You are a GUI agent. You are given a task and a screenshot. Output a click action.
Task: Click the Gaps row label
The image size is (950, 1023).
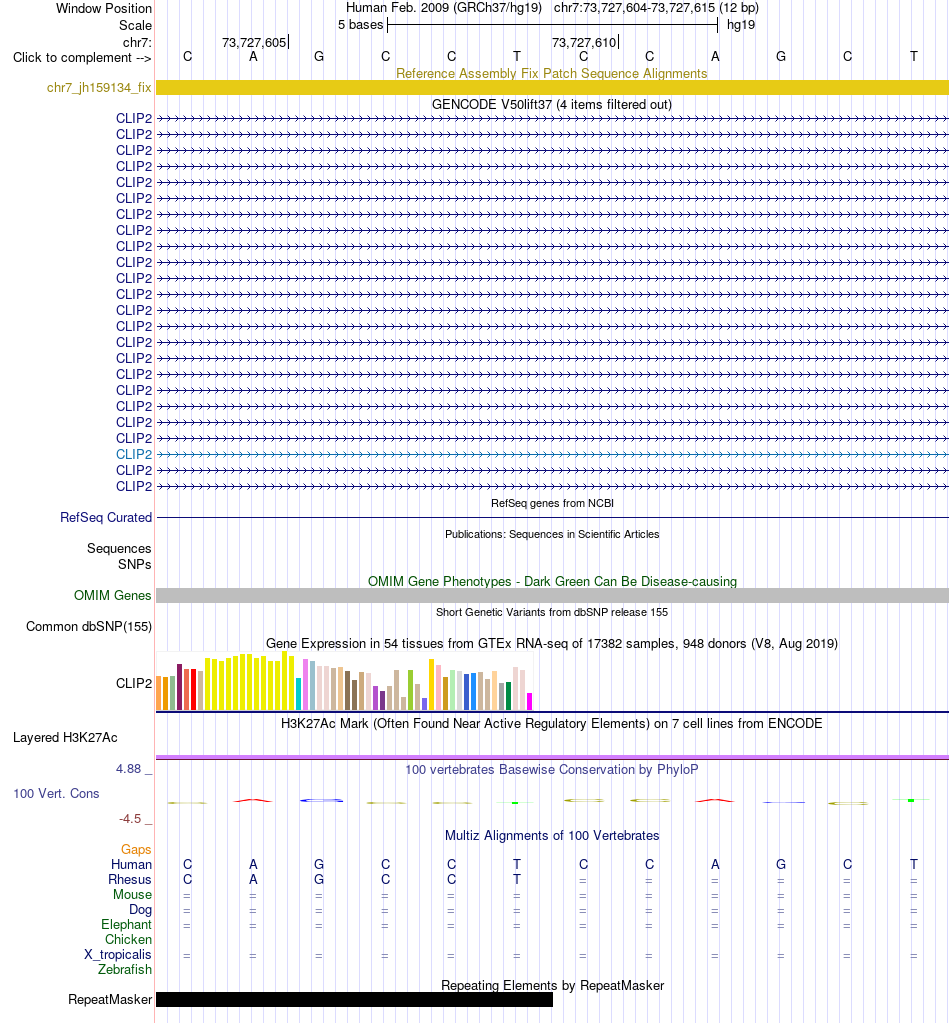136,849
